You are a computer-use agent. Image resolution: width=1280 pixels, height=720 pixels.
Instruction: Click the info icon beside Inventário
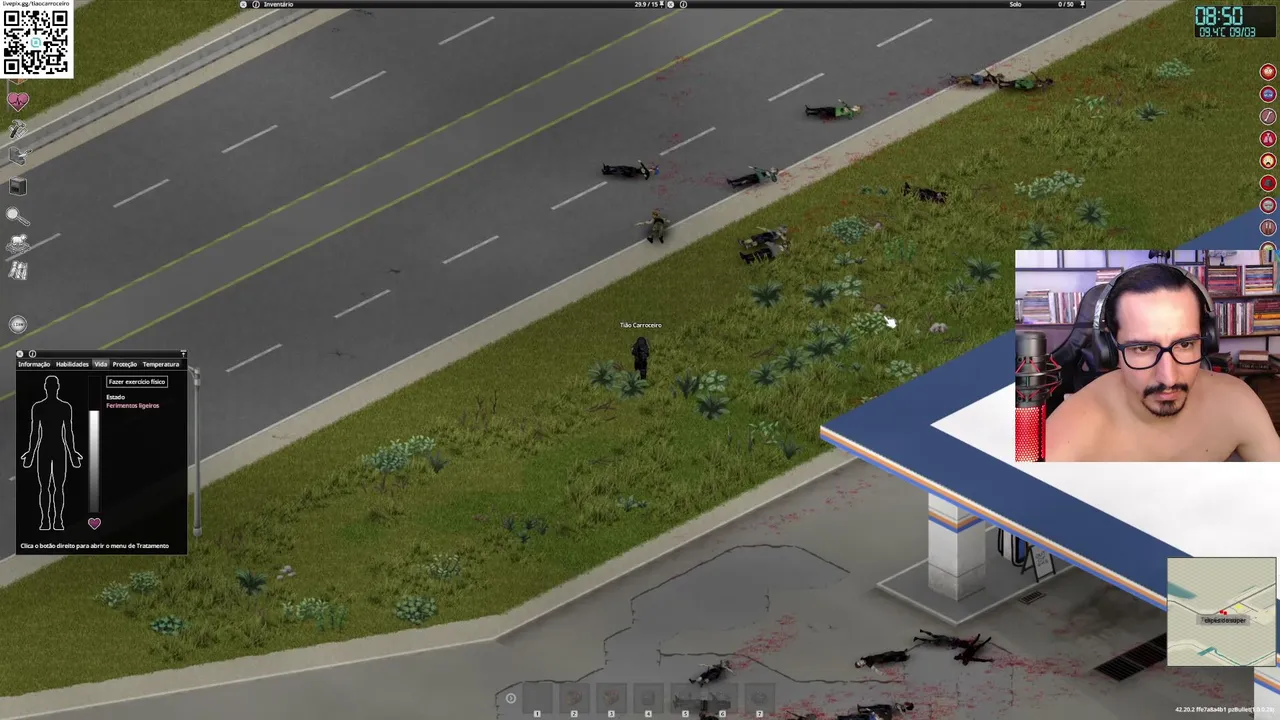tap(255, 4)
